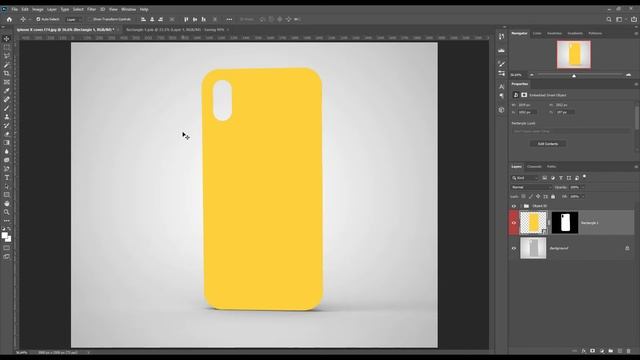Switch to the Paths tab
This screenshot has height=360, width=640.
pos(551,167)
